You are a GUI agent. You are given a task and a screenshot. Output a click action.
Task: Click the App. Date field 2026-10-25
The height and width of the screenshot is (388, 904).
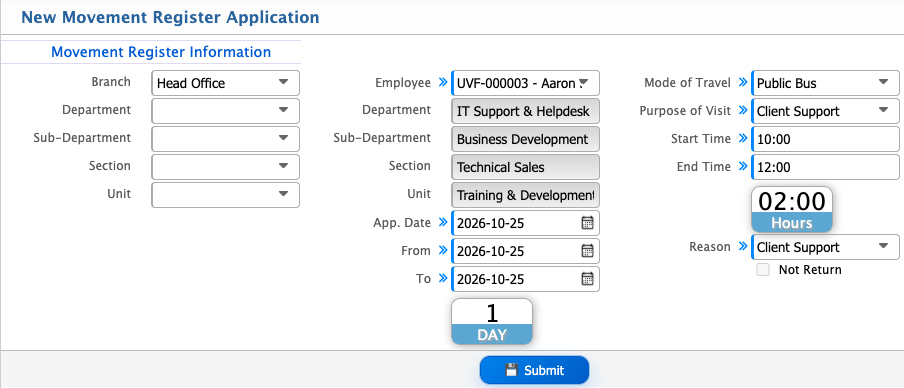click(x=525, y=223)
